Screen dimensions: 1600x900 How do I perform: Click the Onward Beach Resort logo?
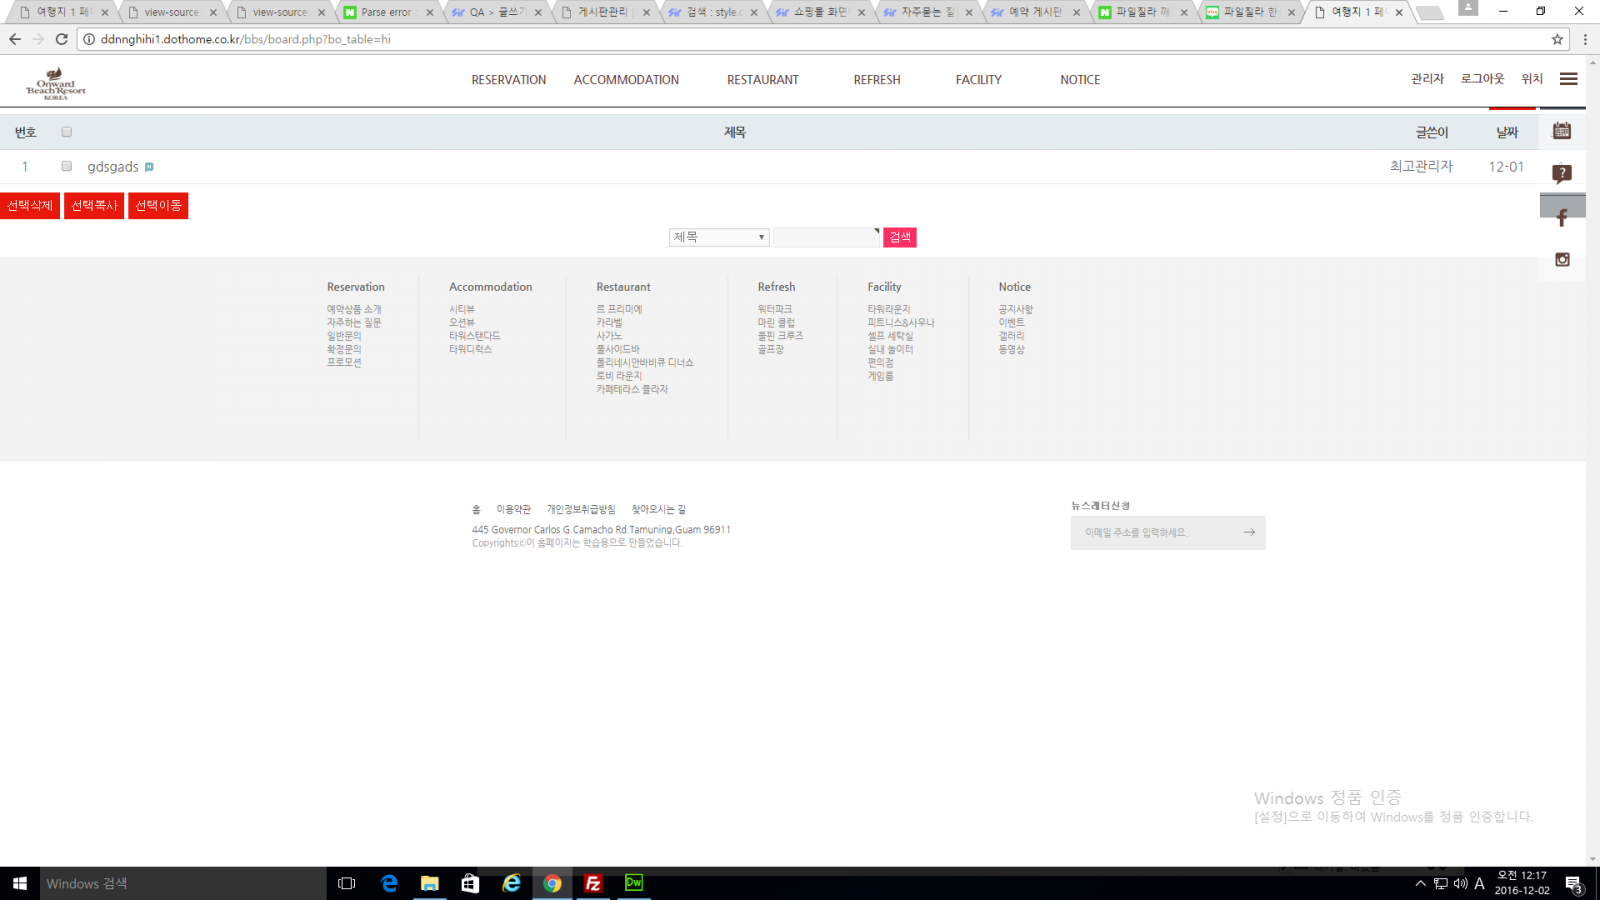(x=55, y=83)
